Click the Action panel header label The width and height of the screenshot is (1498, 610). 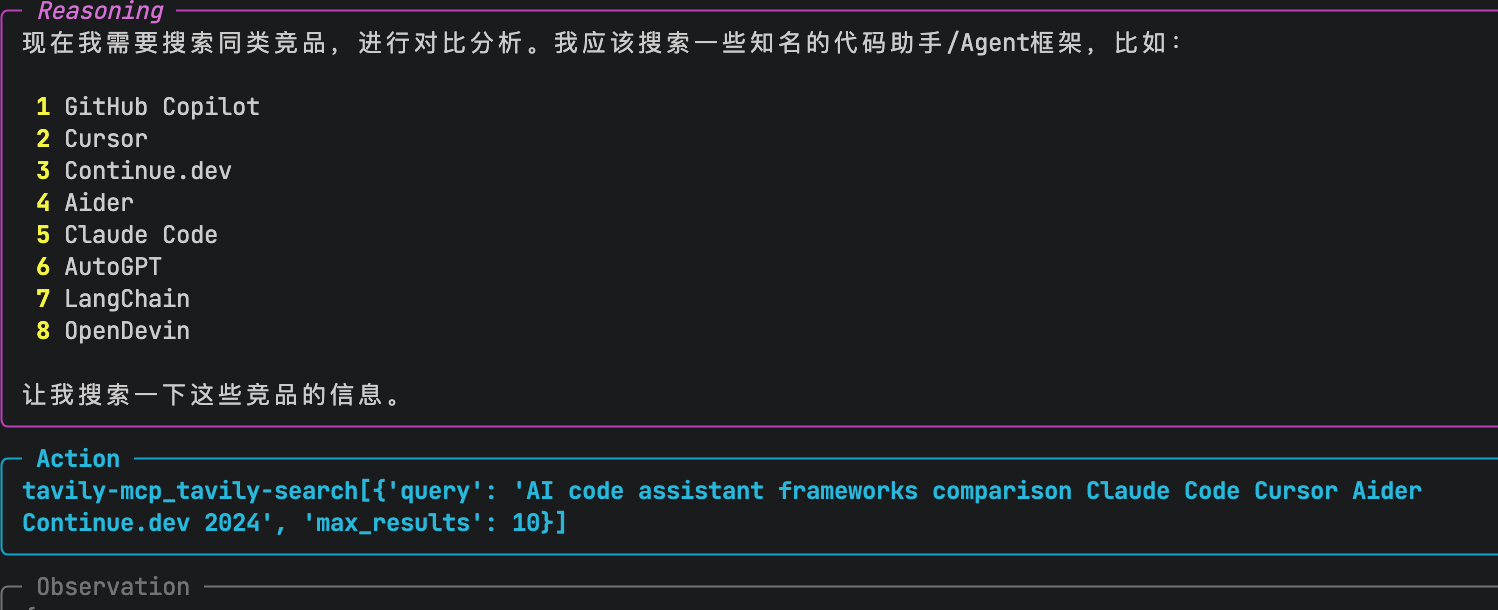coord(78,459)
